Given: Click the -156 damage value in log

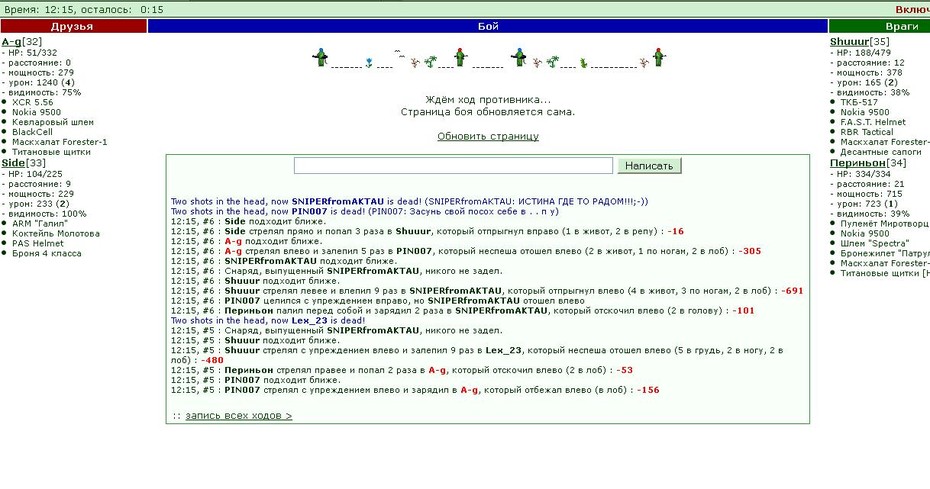Looking at the screenshot, I should 648,390.
